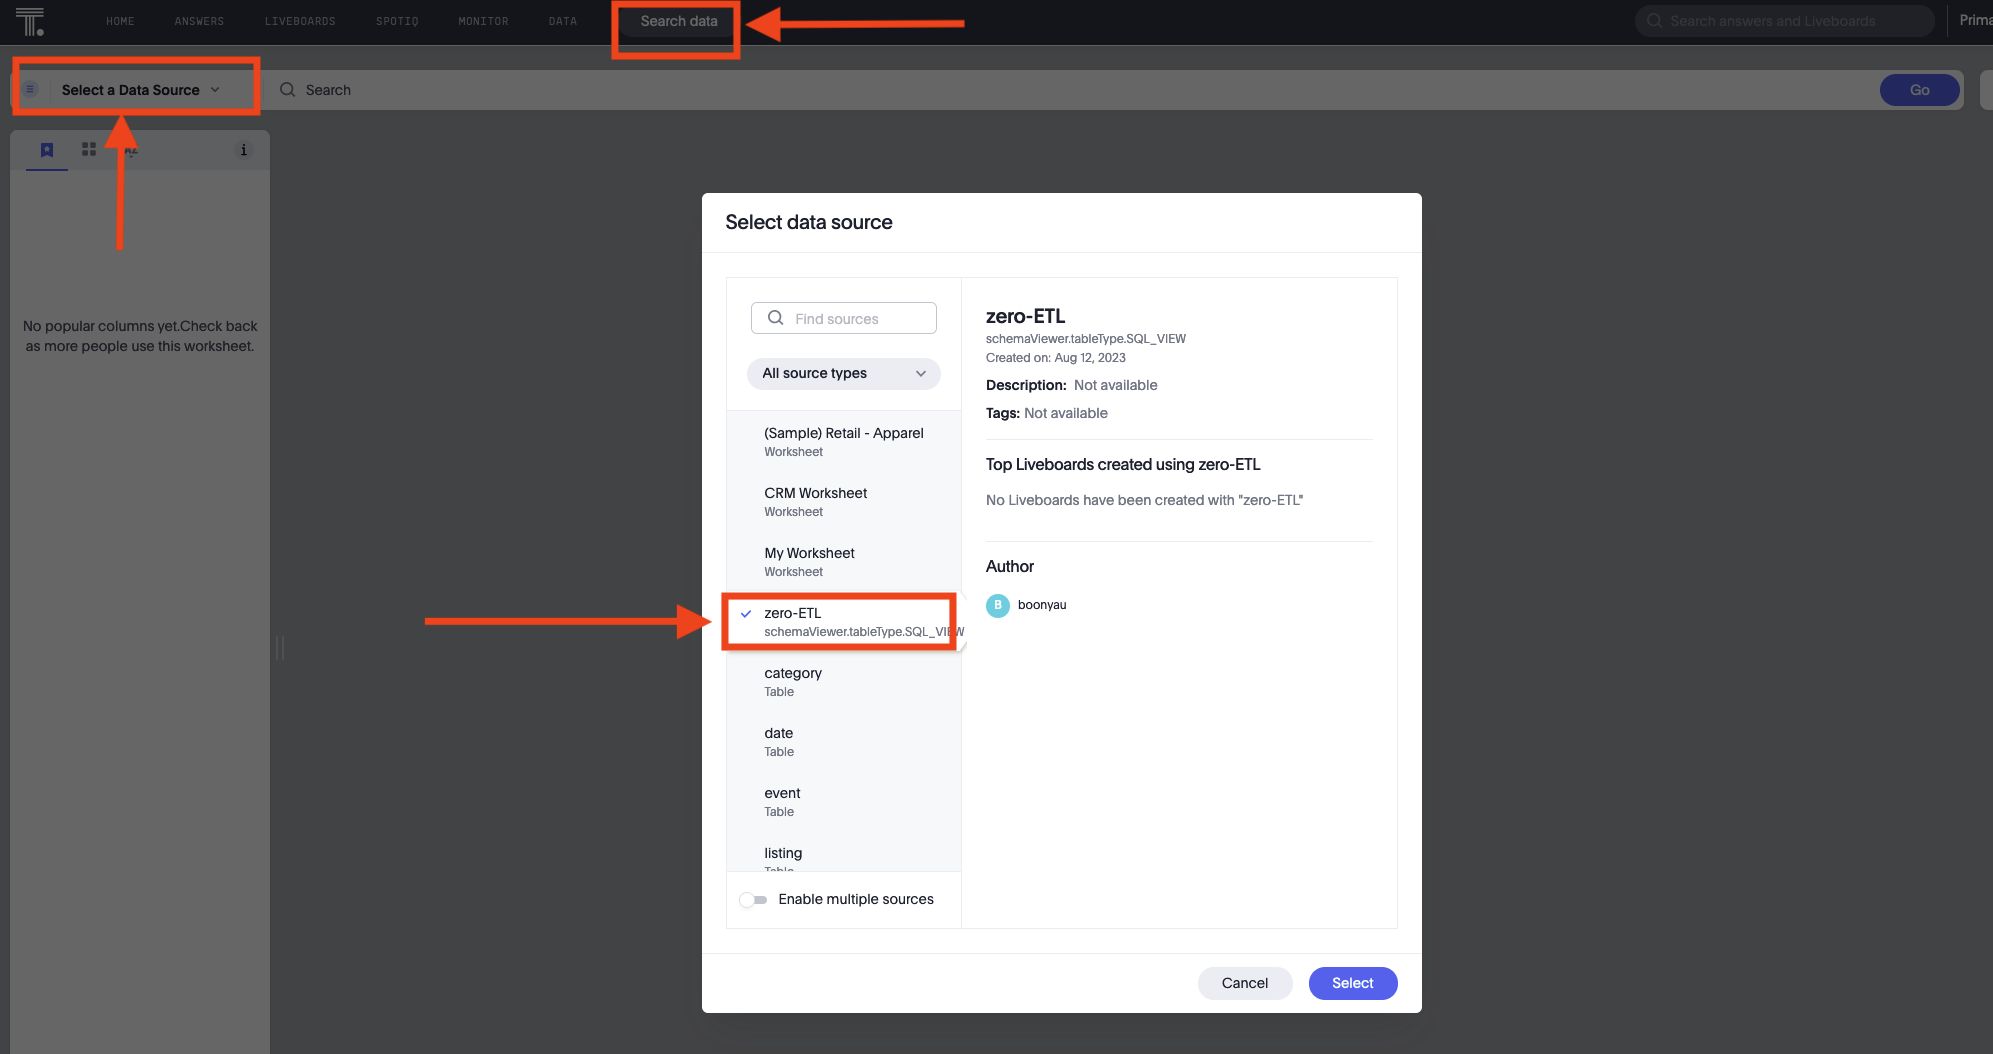Click the data source icon beside Select a Data Source

30,90
